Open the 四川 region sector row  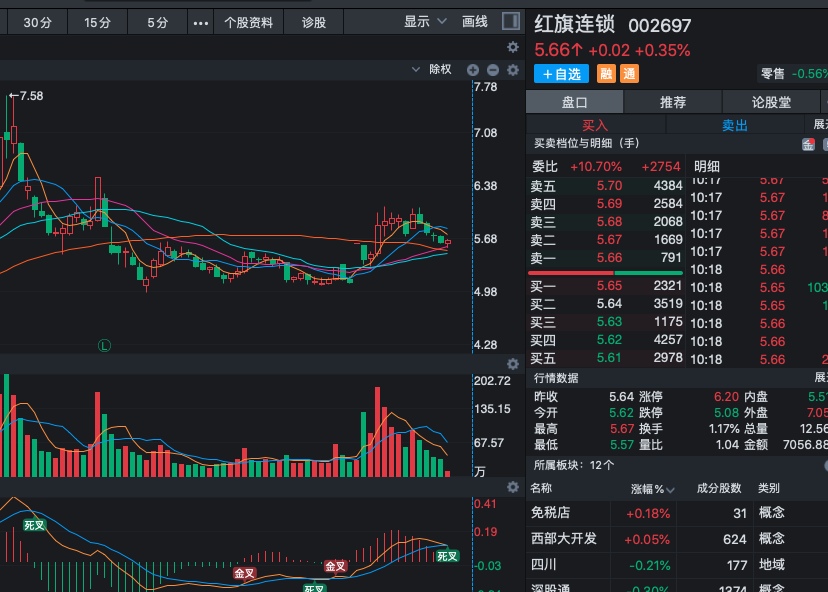(677, 565)
